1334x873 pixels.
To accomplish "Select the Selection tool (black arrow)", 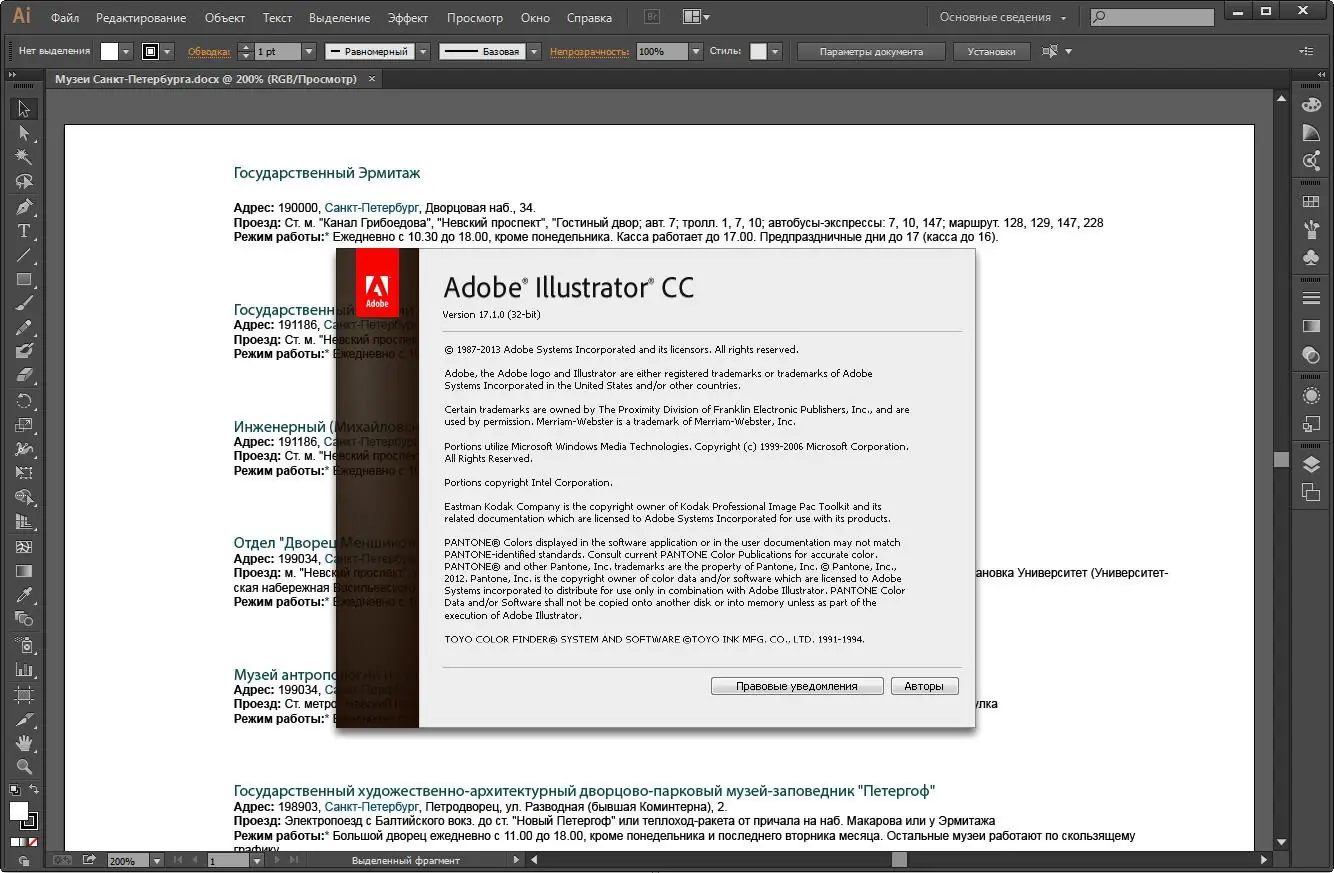I will (x=24, y=109).
